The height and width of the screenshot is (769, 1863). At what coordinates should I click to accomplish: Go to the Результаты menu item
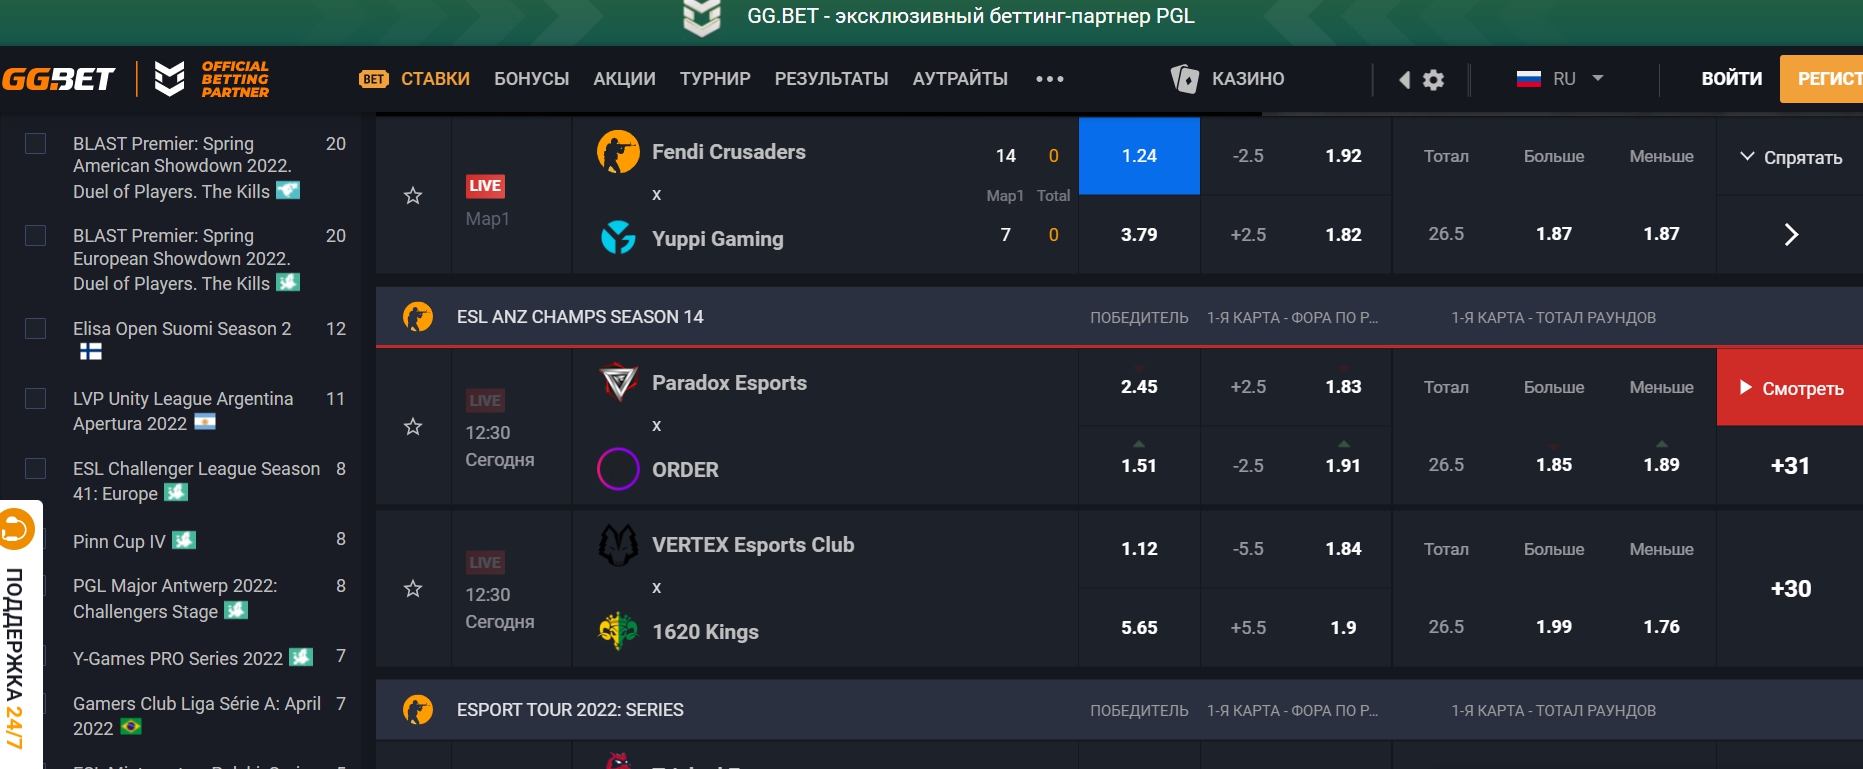coord(831,79)
